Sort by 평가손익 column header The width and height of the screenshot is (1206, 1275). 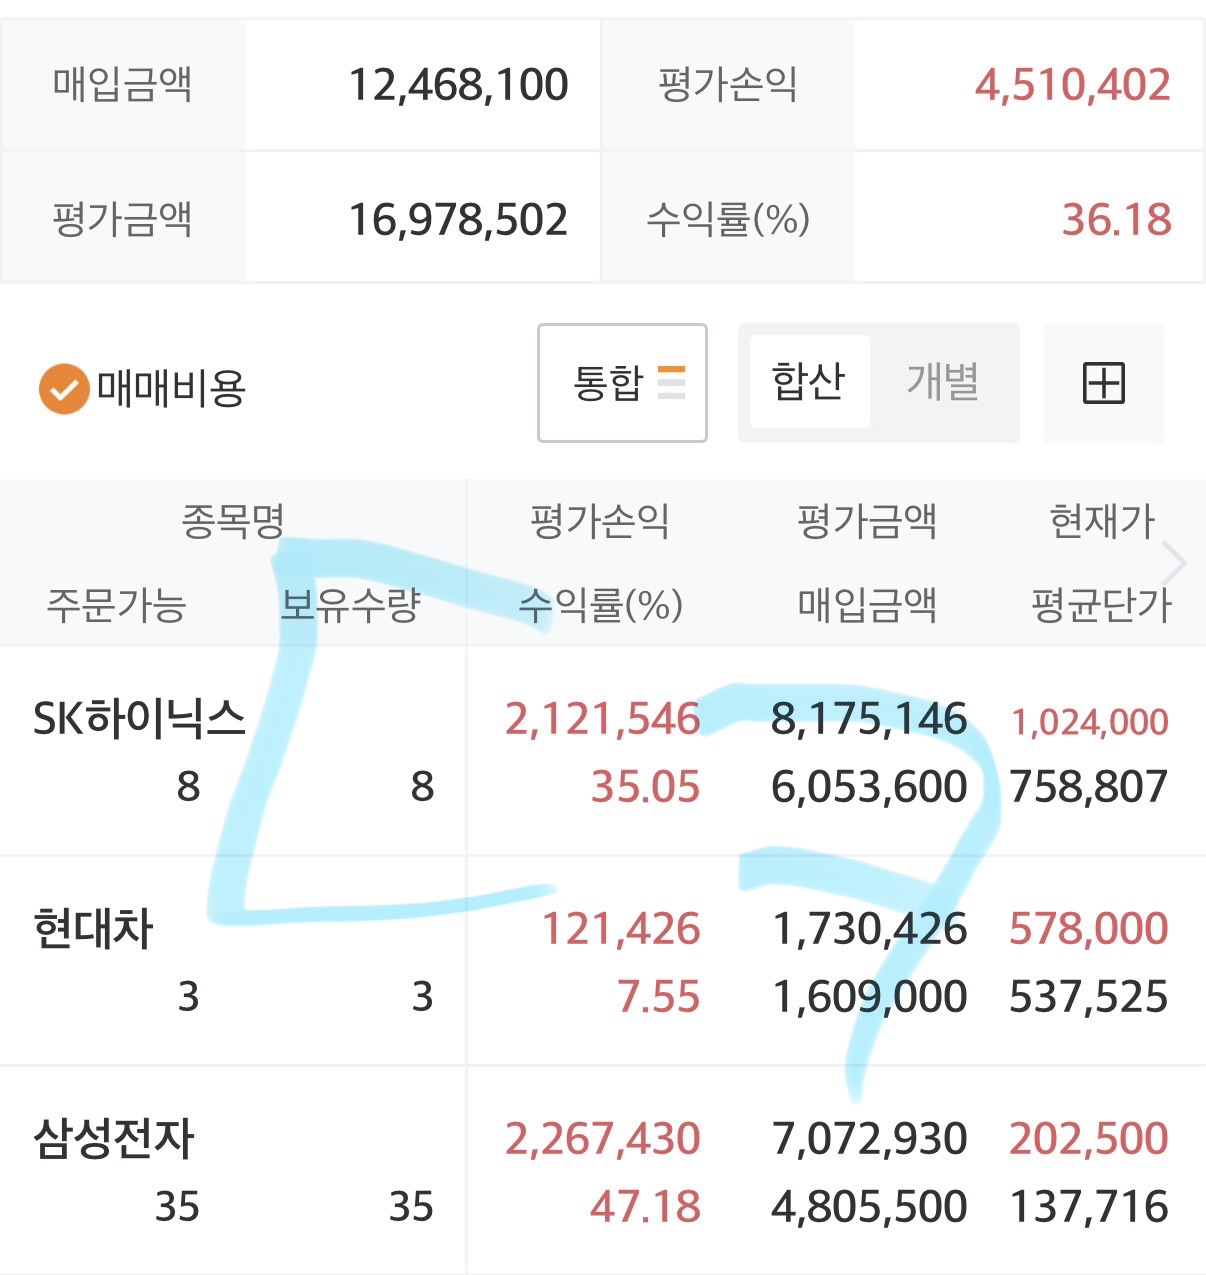[599, 521]
